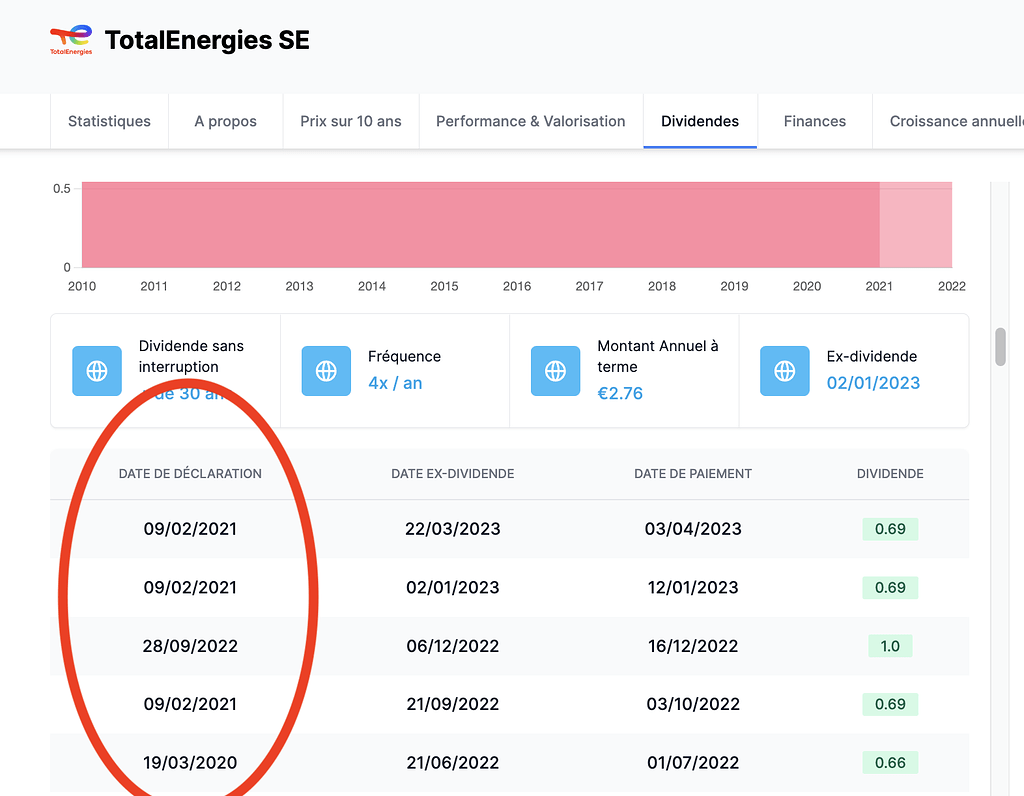This screenshot has height=796, width=1024.
Task: Open the Statistiques tab
Action: [109, 121]
